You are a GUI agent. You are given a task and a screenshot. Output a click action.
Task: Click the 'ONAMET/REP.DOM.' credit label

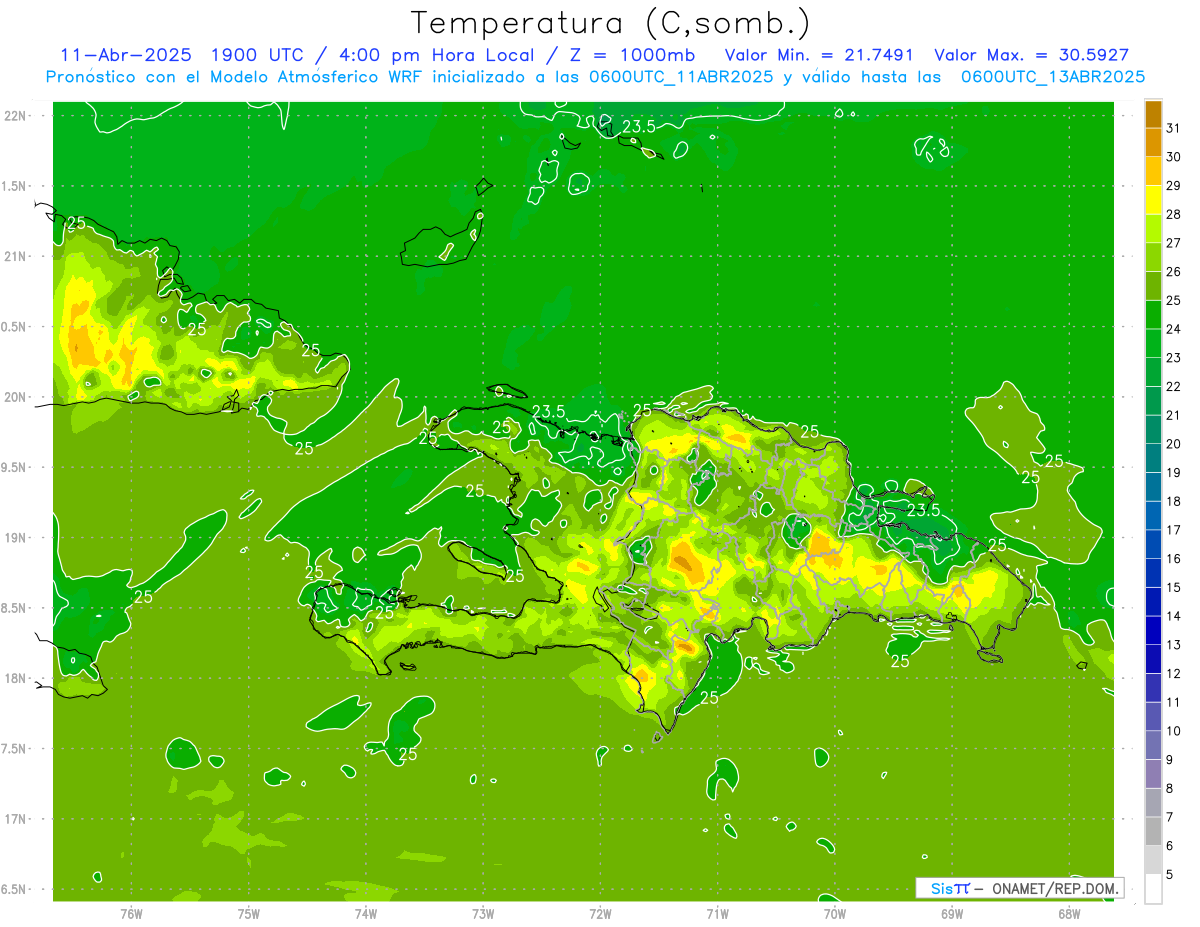pos(1055,888)
